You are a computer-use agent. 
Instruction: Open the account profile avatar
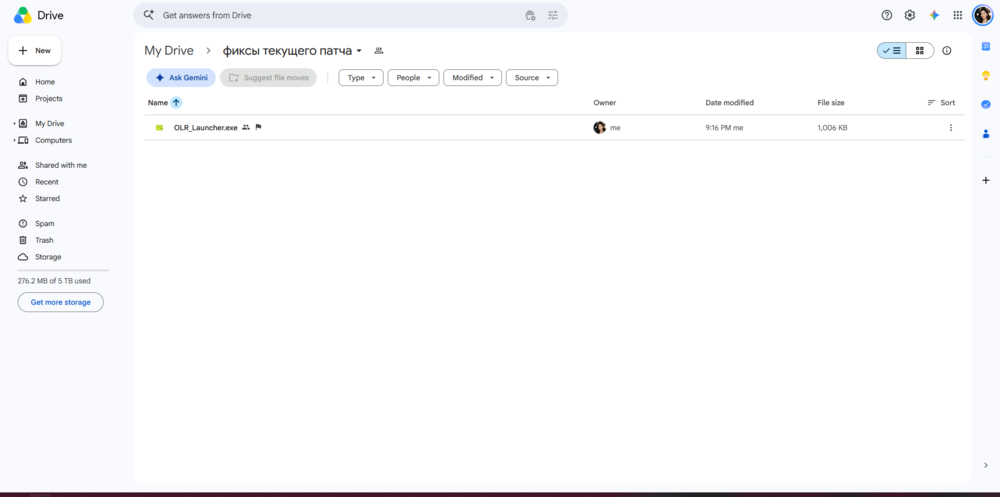click(982, 15)
